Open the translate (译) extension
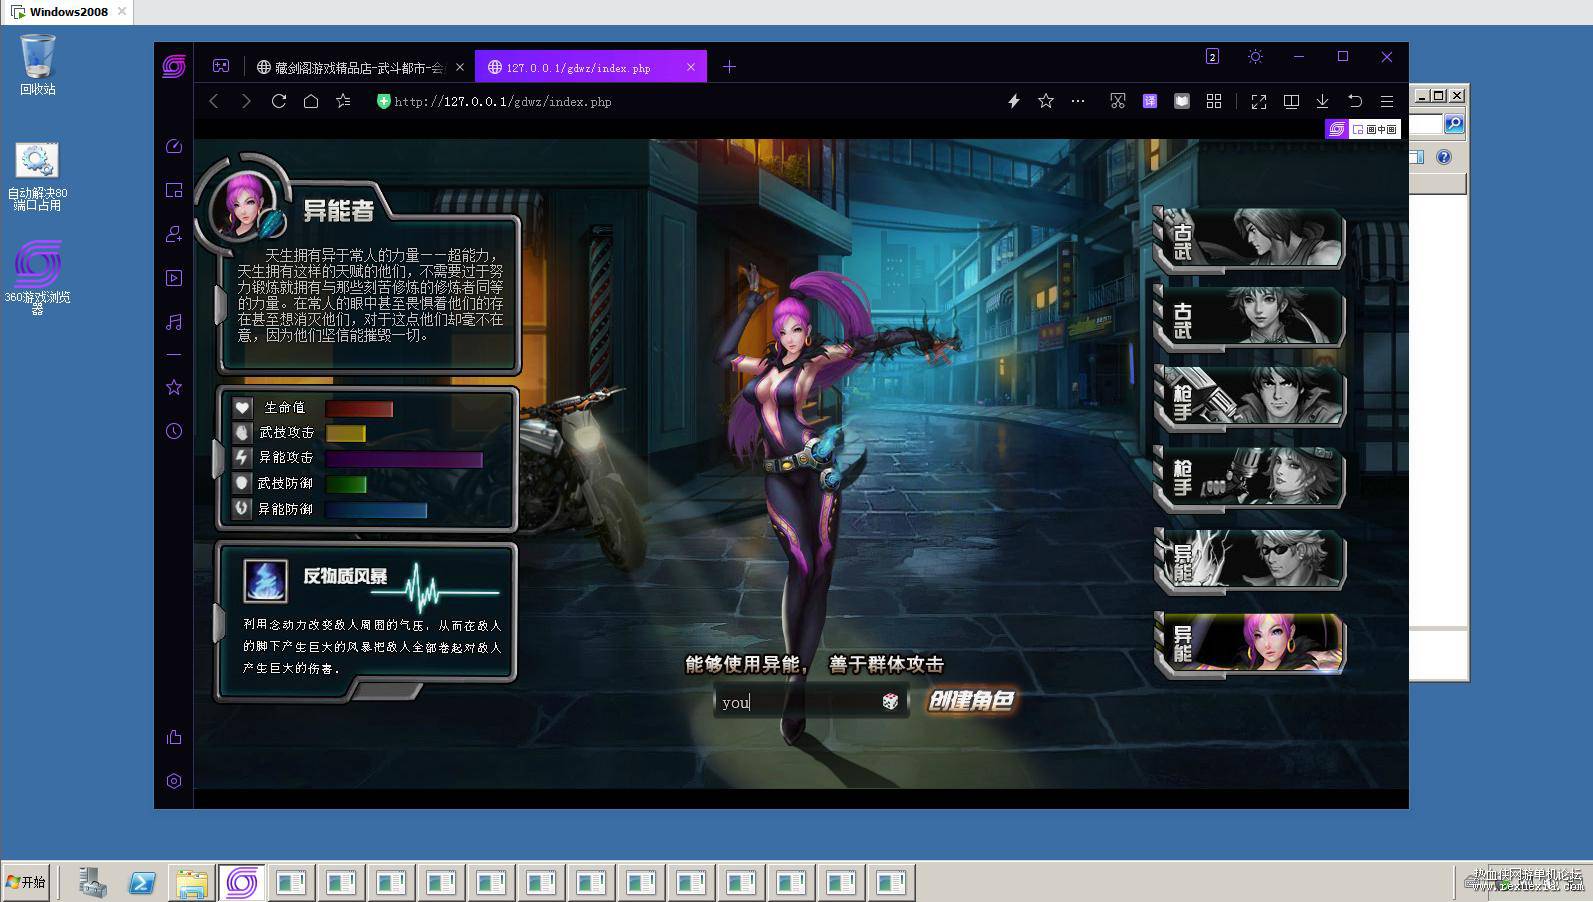The width and height of the screenshot is (1593, 902). click(x=1150, y=101)
